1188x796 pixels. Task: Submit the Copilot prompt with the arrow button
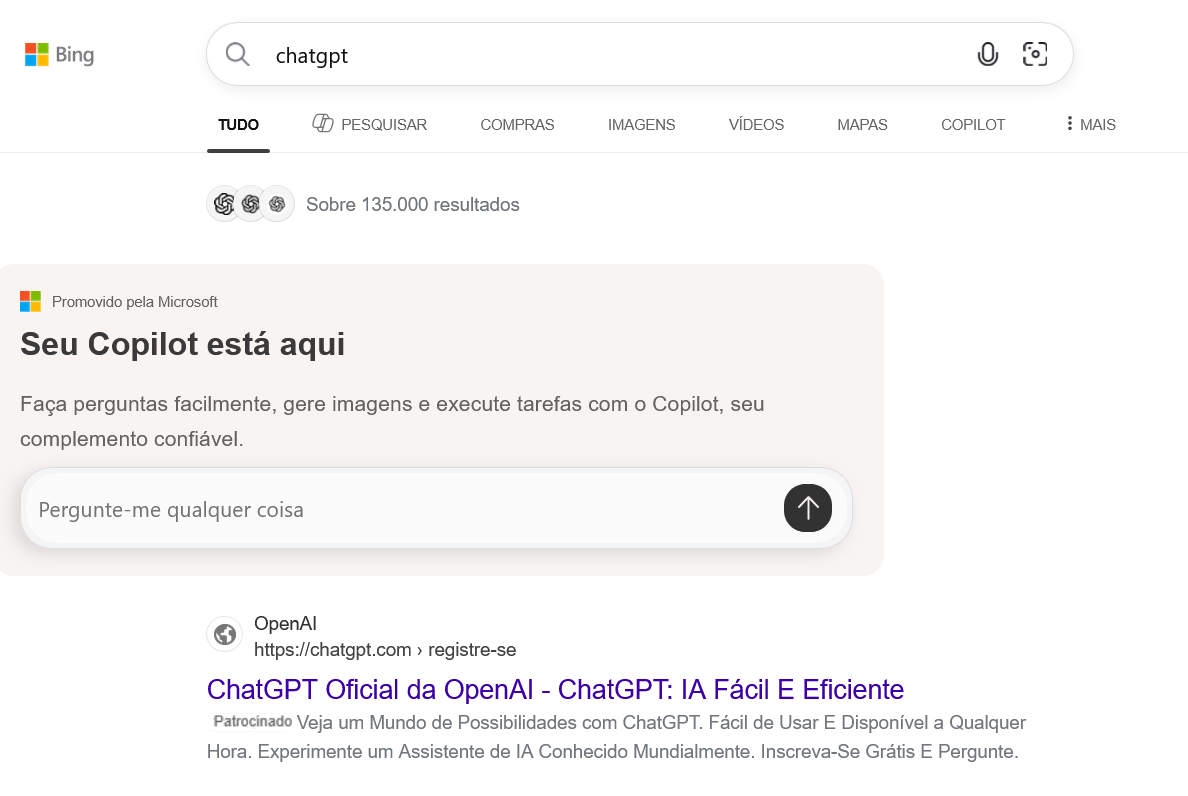[x=808, y=508]
